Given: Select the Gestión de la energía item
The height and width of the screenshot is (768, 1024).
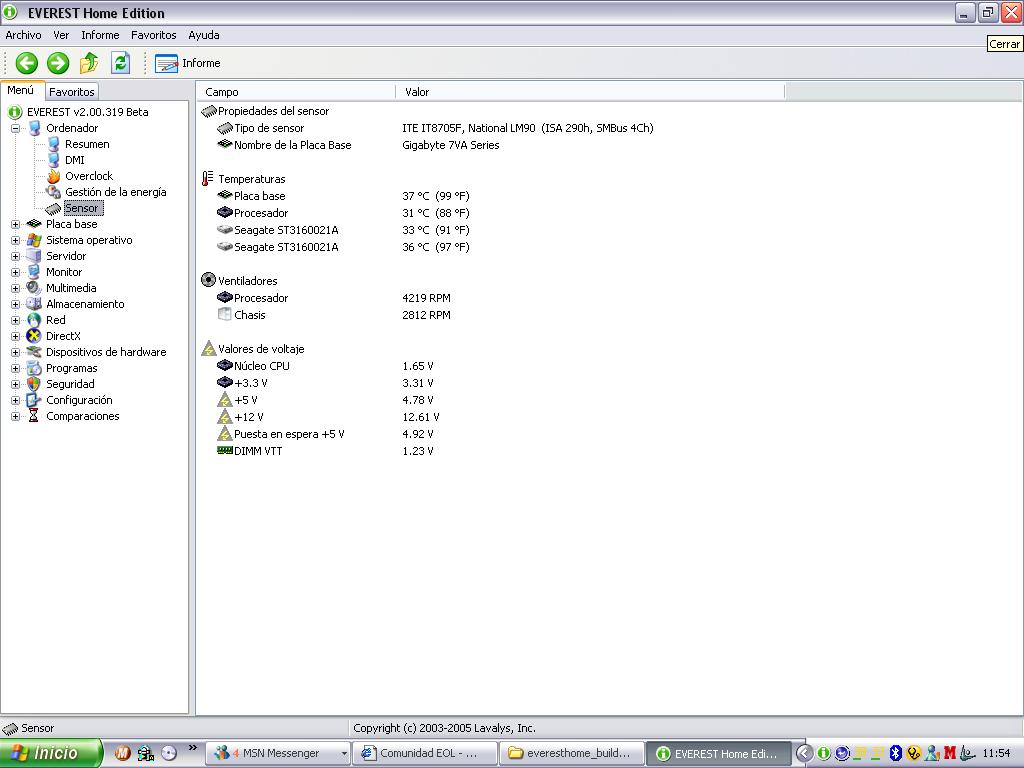Looking at the screenshot, I should pyautogui.click(x=116, y=192).
